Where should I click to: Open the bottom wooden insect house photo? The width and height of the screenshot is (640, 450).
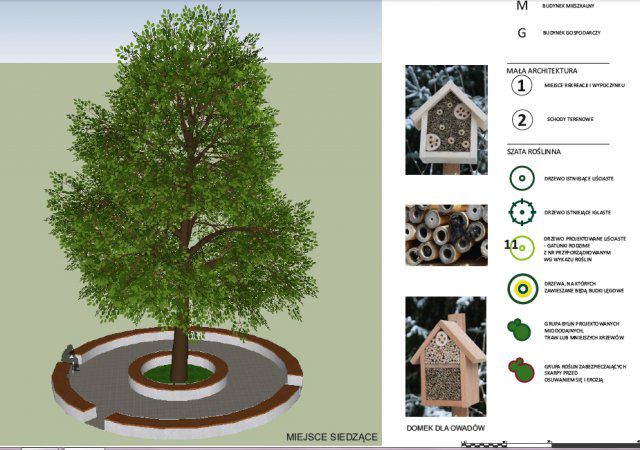pyautogui.click(x=446, y=356)
